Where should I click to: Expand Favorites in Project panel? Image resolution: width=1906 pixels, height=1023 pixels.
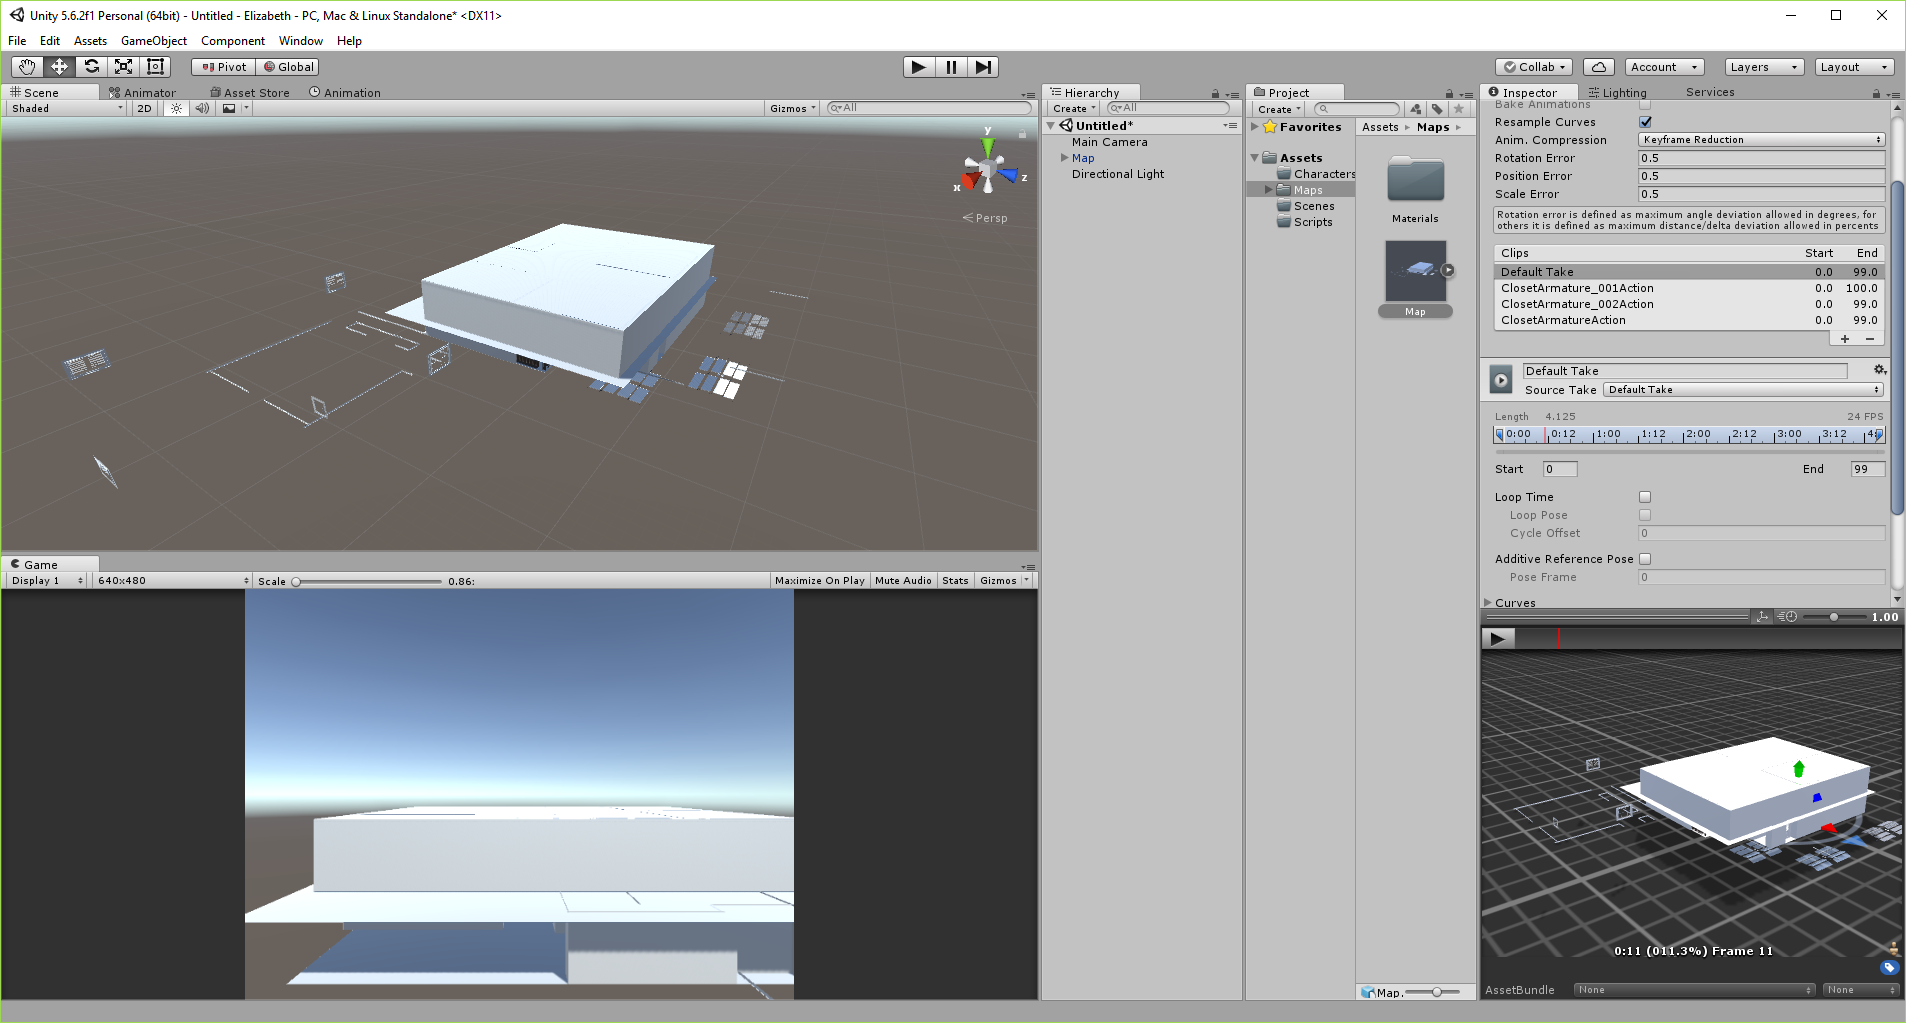(x=1256, y=127)
